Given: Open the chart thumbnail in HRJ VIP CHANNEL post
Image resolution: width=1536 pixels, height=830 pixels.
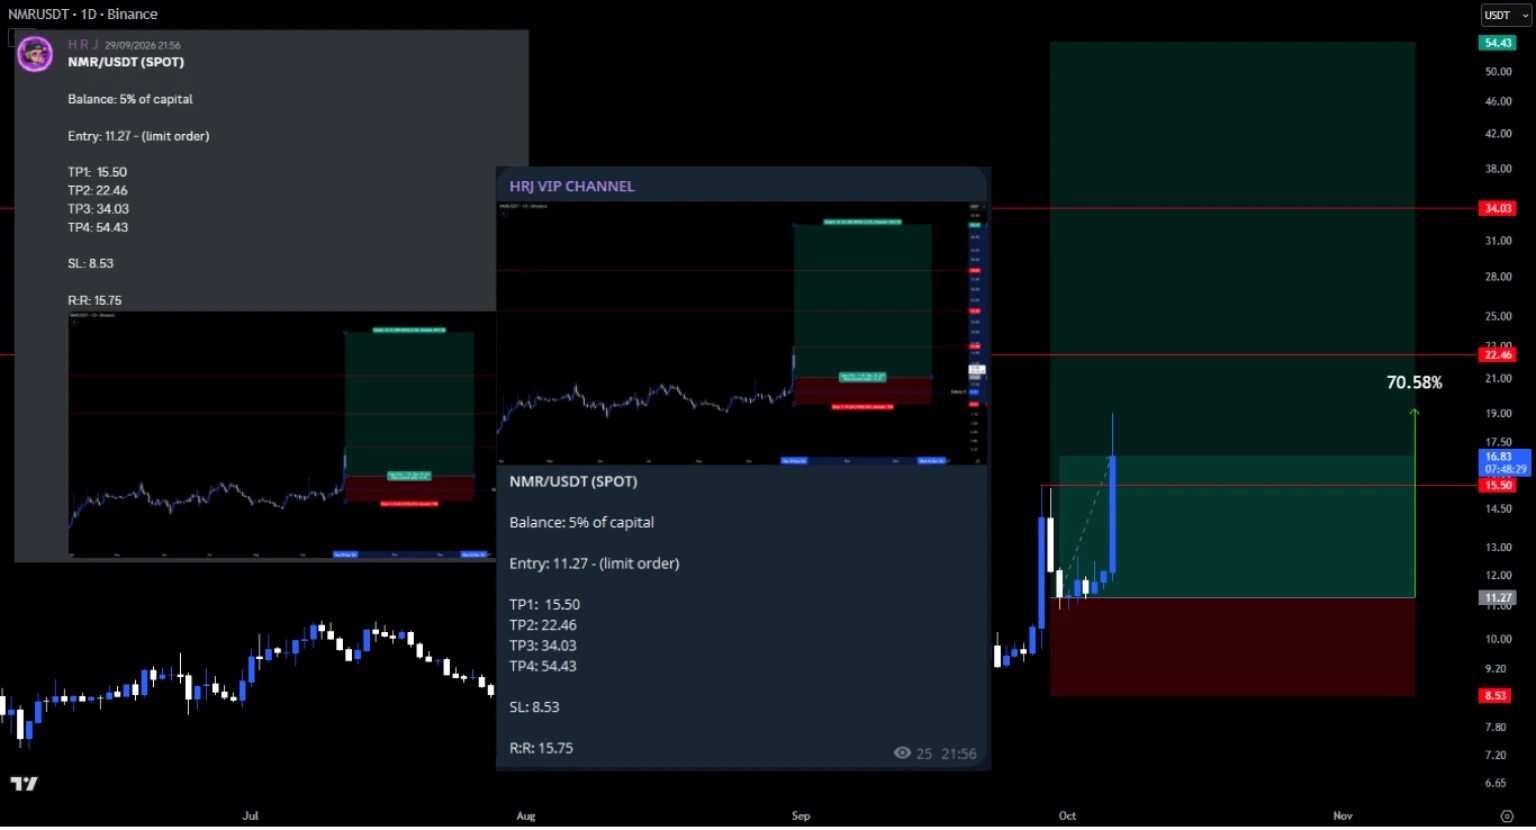Looking at the screenshot, I should (742, 333).
